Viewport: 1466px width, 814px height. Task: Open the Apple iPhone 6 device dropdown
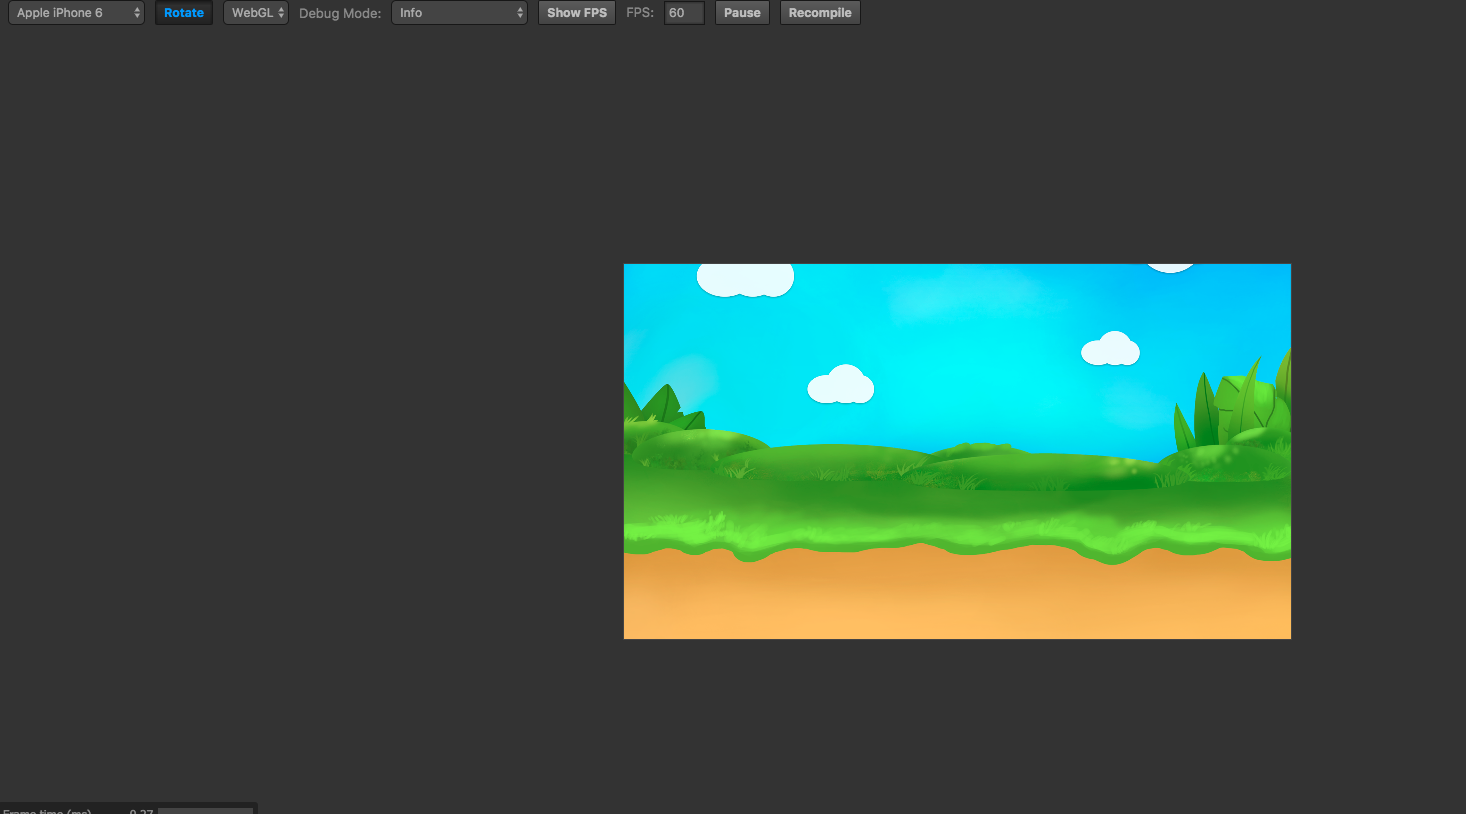pyautogui.click(x=76, y=13)
